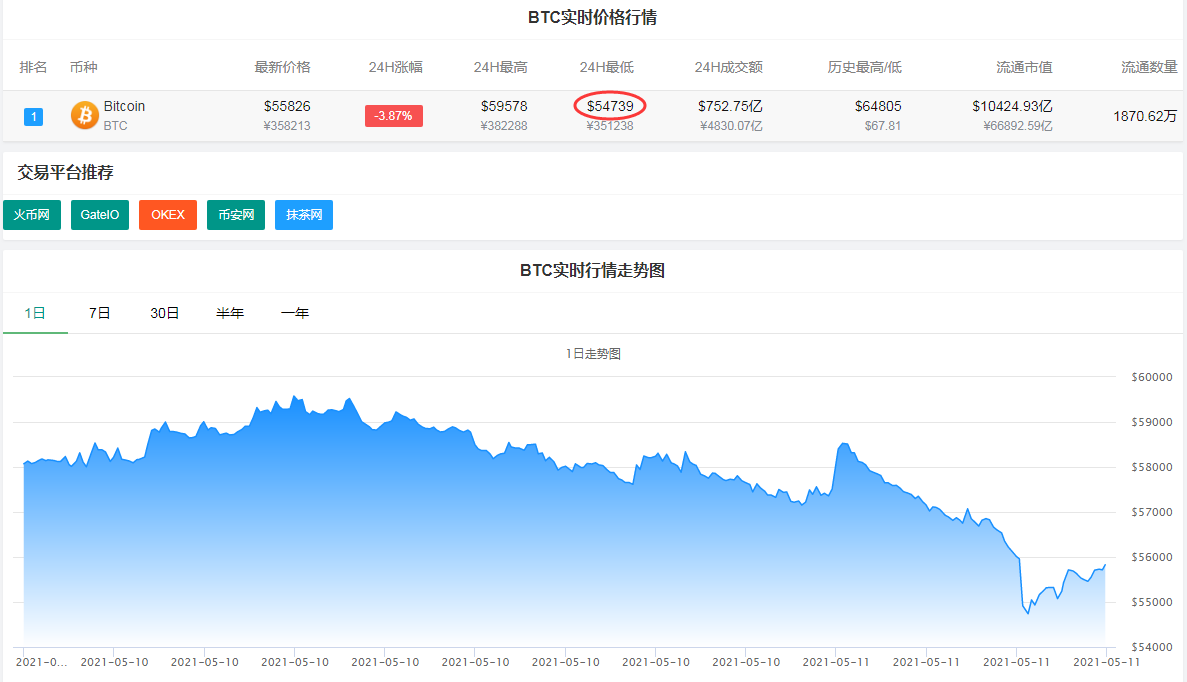This screenshot has width=1187, height=682.
Task: Click the red -3.87% change badge
Action: (393, 115)
